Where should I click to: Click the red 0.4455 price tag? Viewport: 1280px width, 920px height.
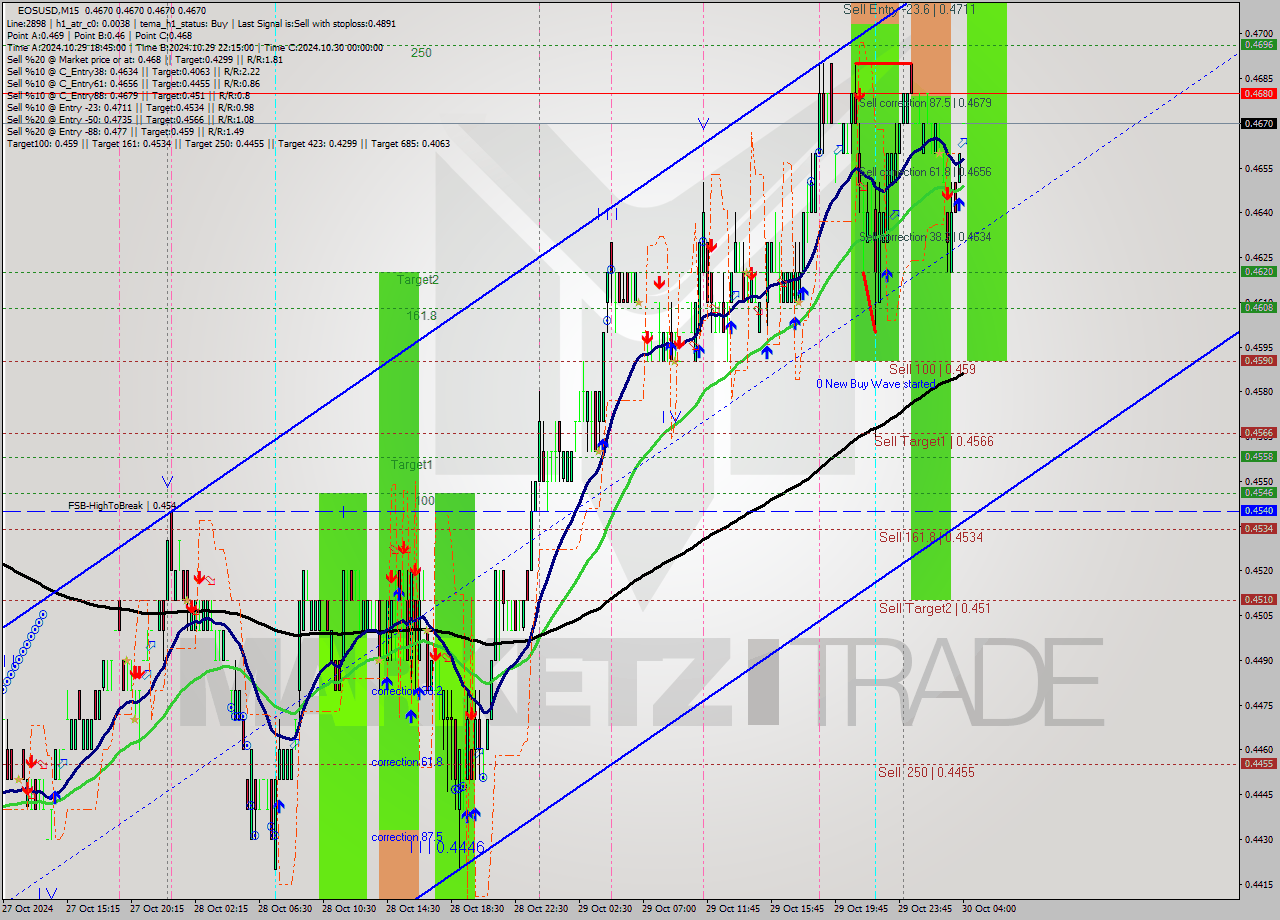click(x=1258, y=763)
